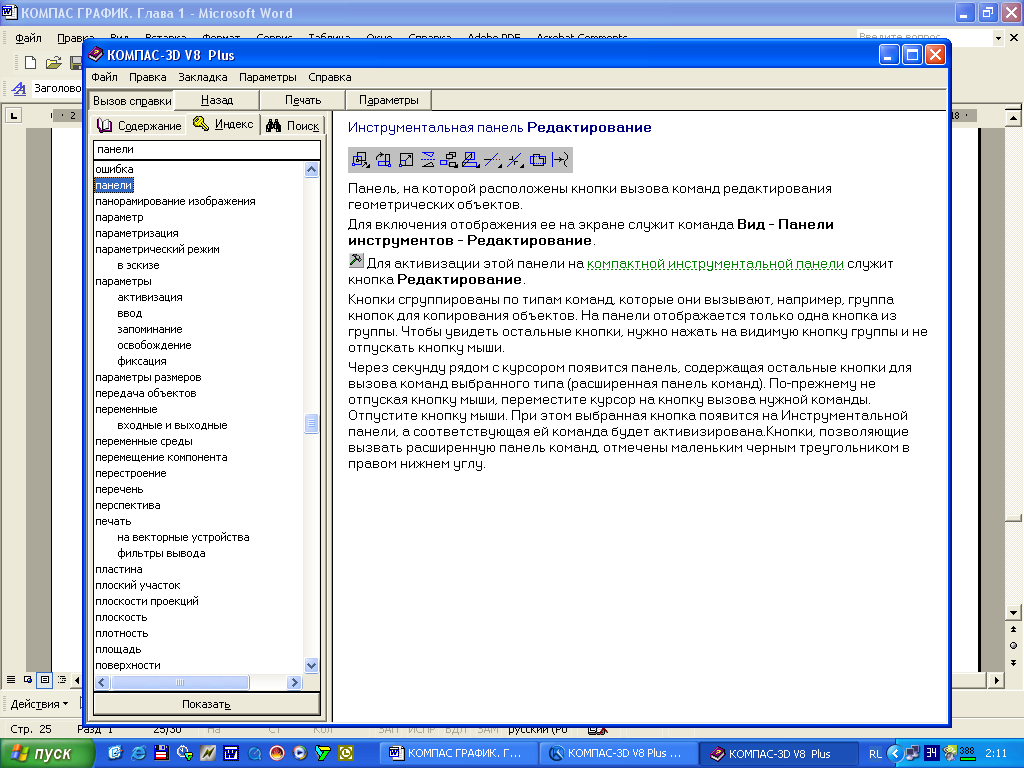Select index entry ошибка

point(114,169)
